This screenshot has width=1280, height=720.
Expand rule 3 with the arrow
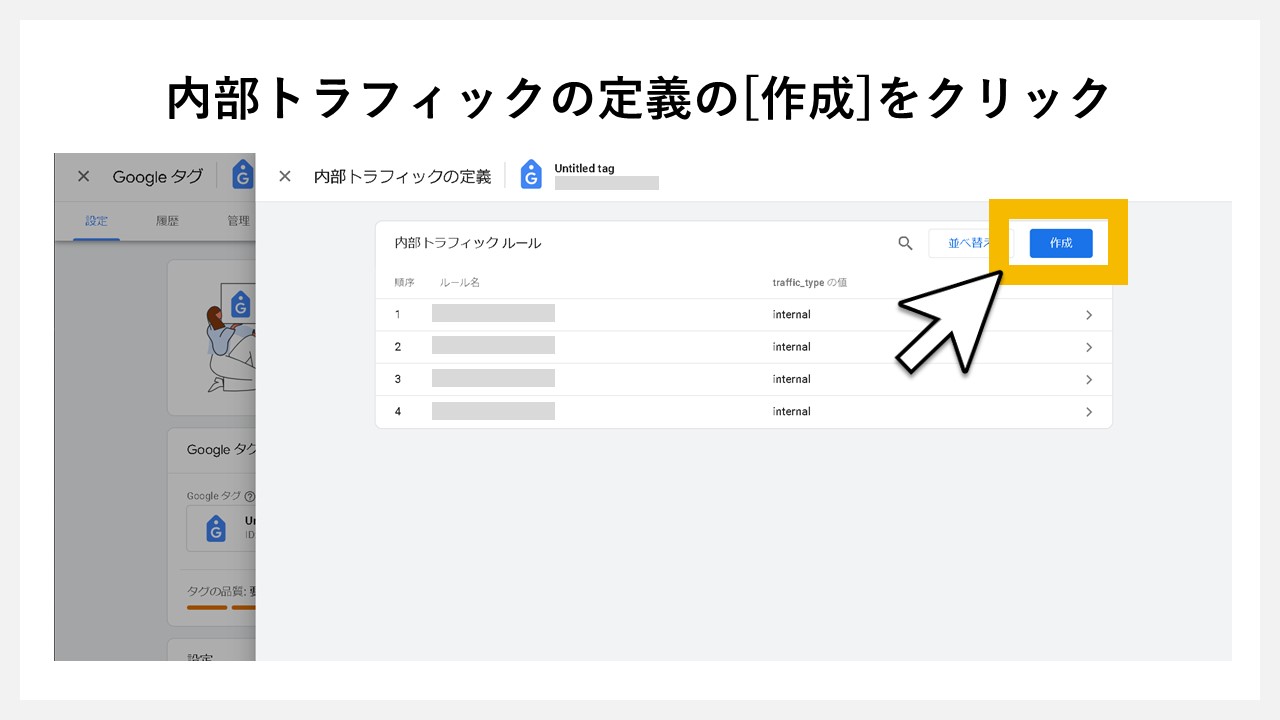point(1089,378)
